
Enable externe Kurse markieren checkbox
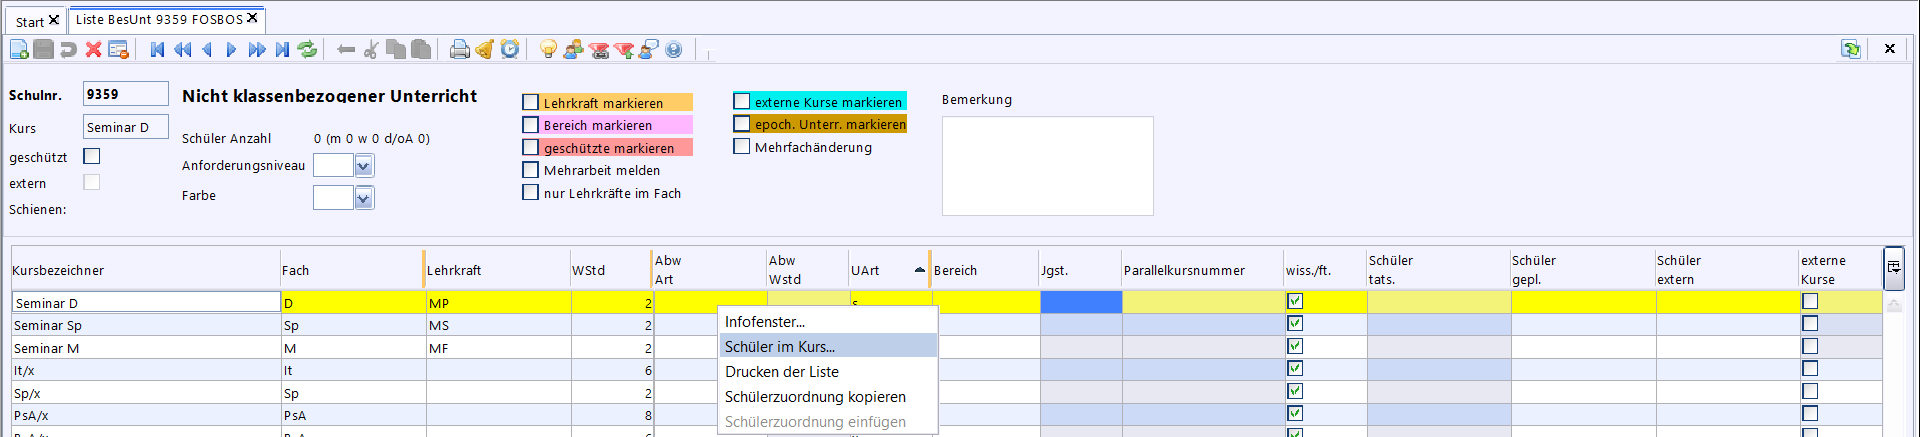742,101
